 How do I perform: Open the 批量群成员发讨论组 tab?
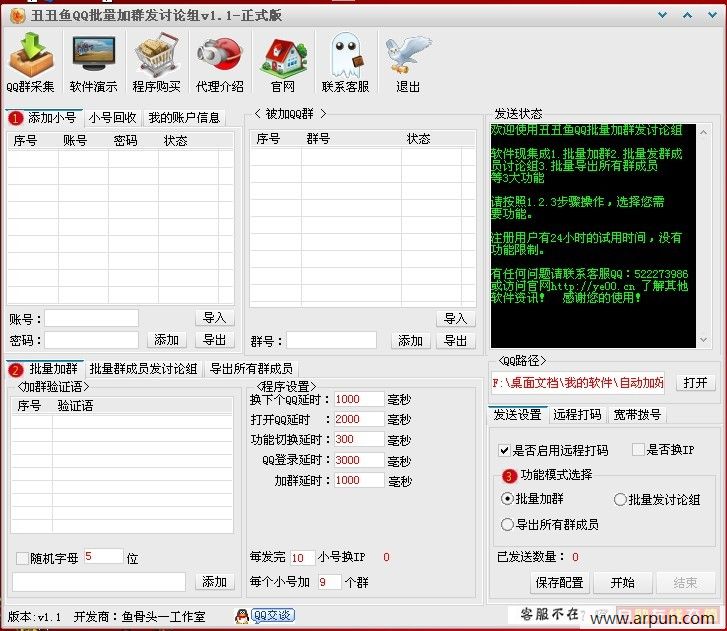pyautogui.click(x=143, y=369)
